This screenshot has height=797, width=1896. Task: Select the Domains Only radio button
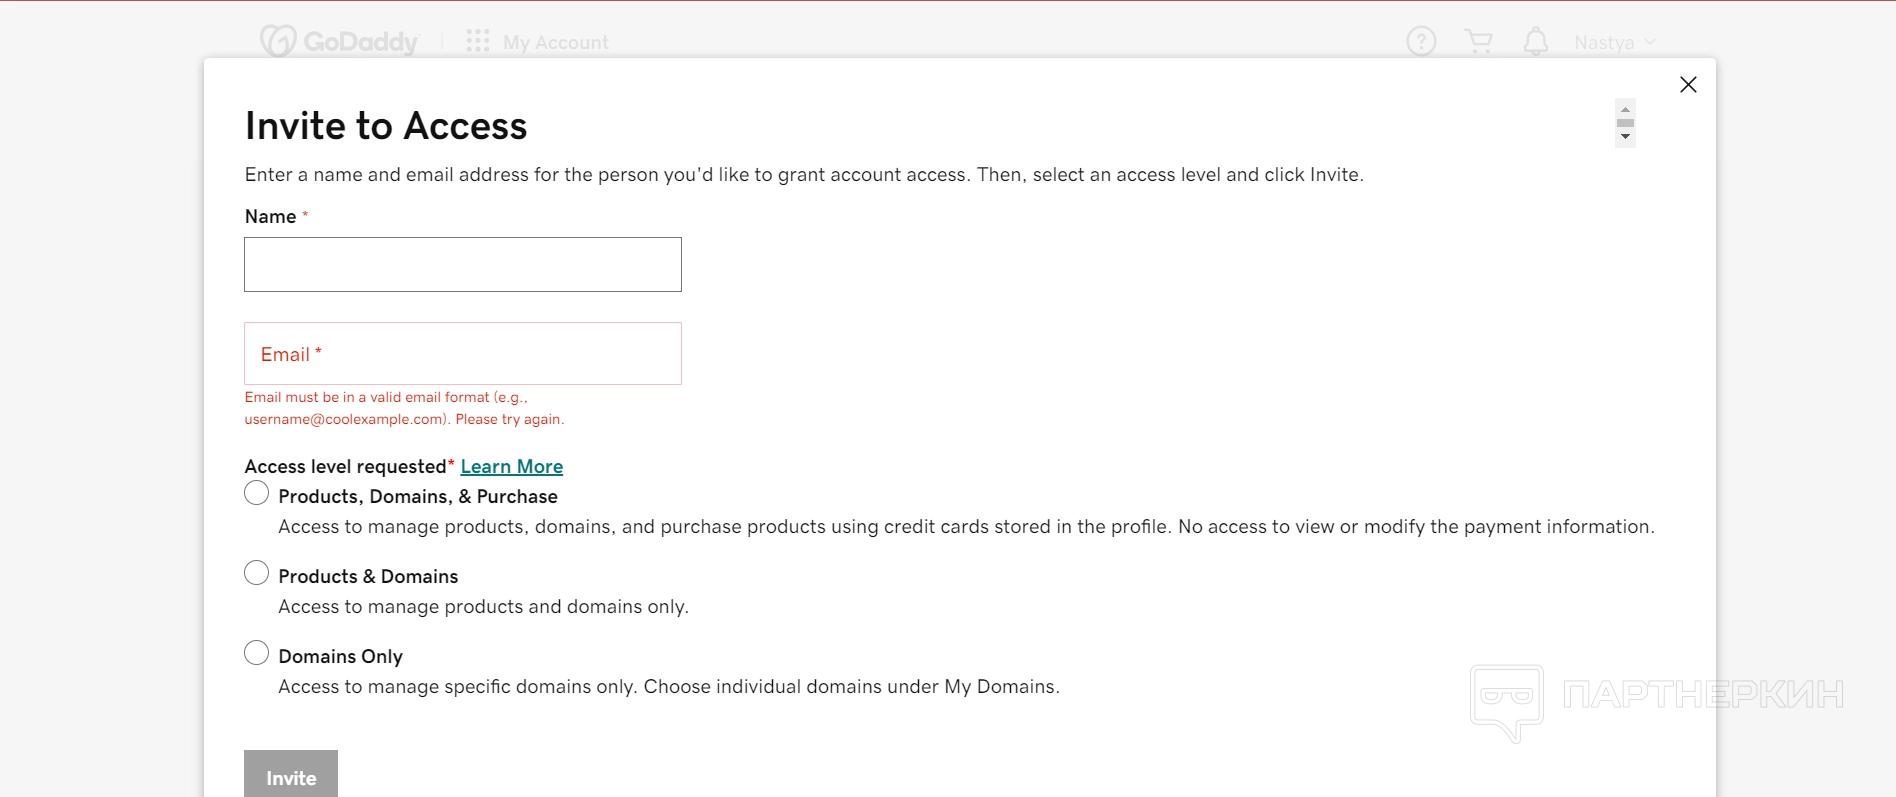click(257, 653)
